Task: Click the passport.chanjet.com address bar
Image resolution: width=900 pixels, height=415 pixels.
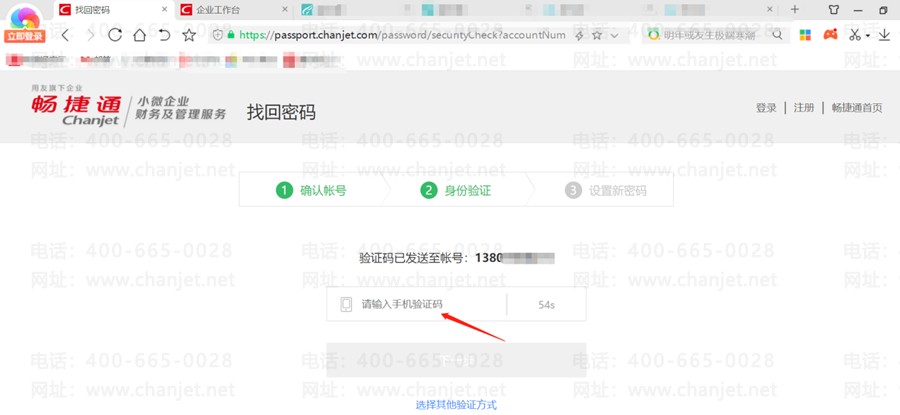Action: click(402, 36)
